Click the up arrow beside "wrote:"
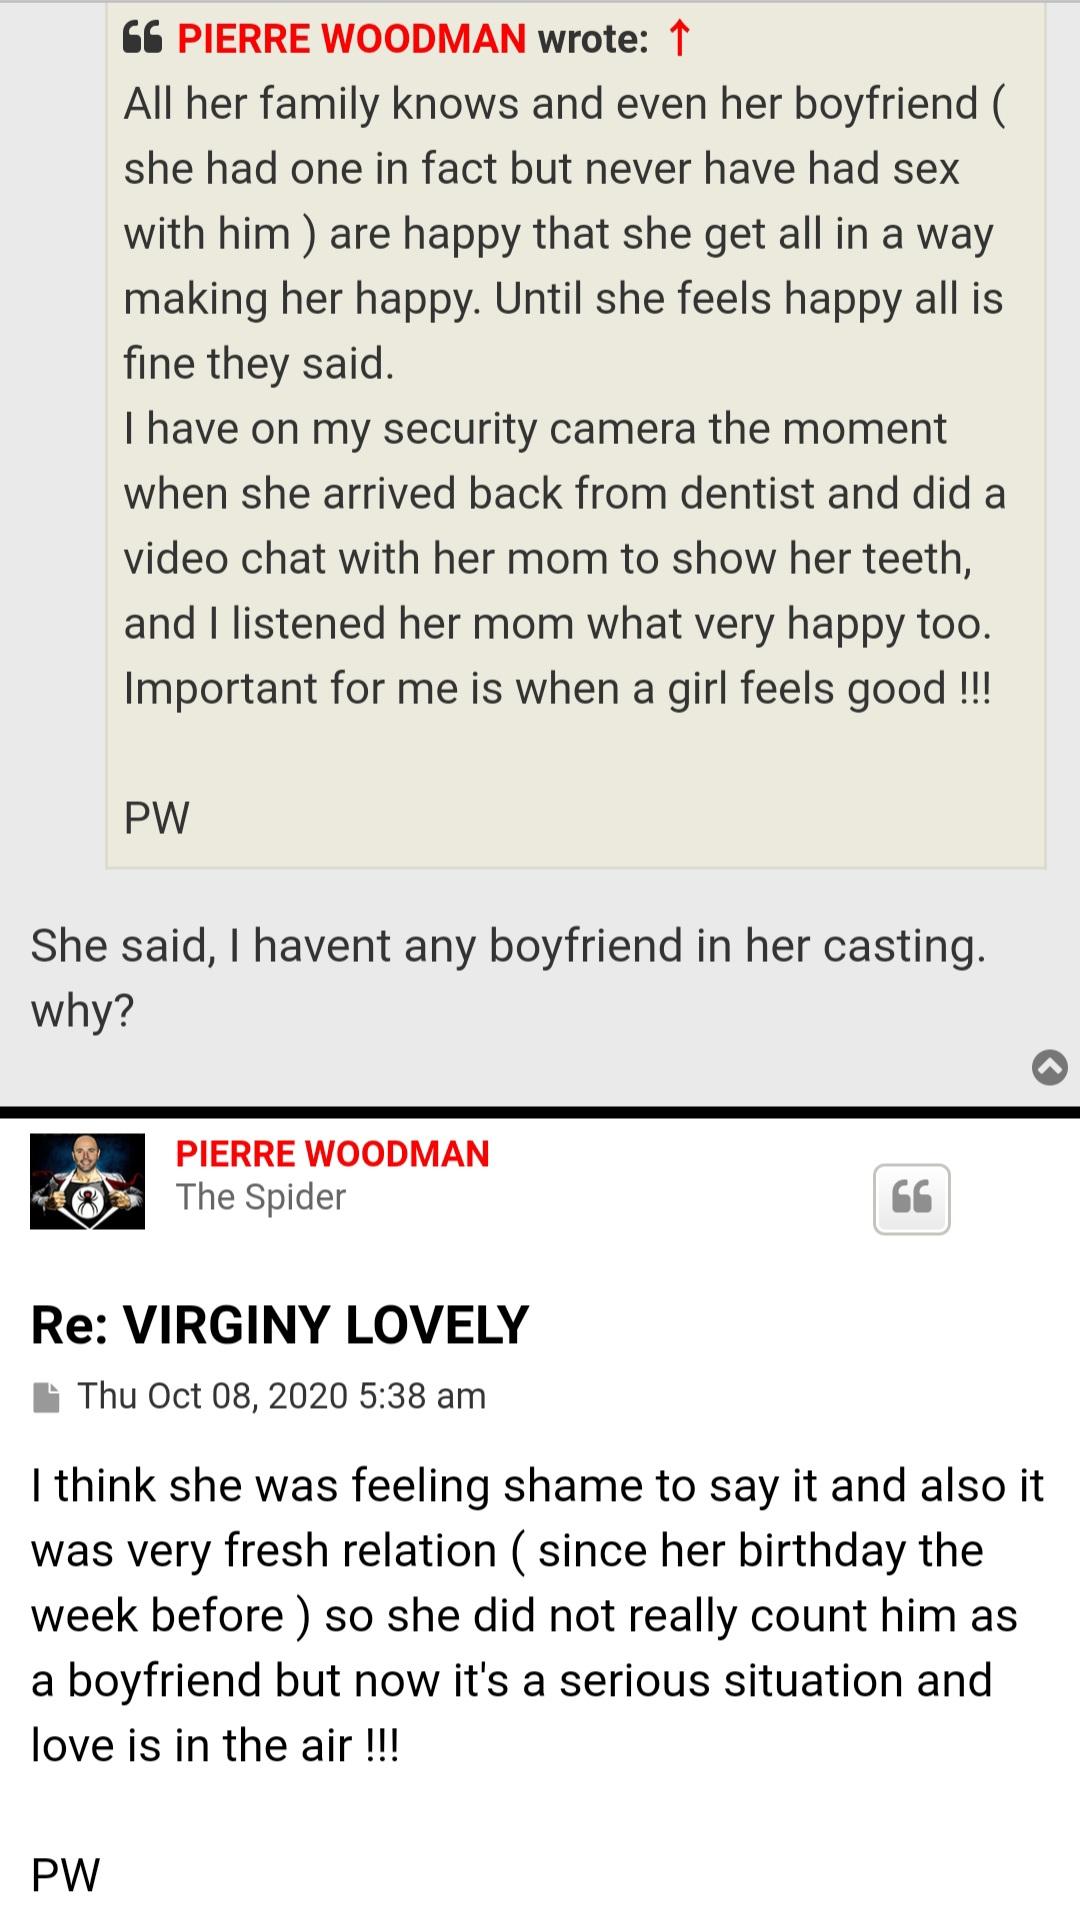Image resolution: width=1080 pixels, height=1915 pixels. coord(679,39)
